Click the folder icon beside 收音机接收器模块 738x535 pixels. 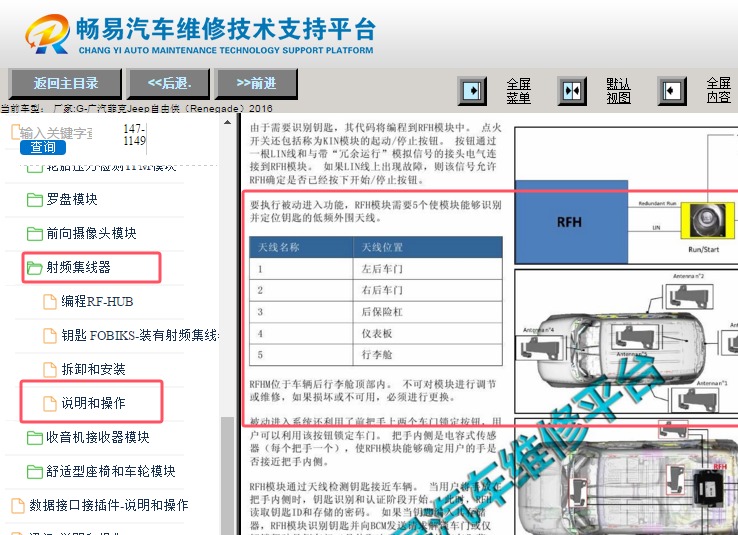tap(34, 438)
